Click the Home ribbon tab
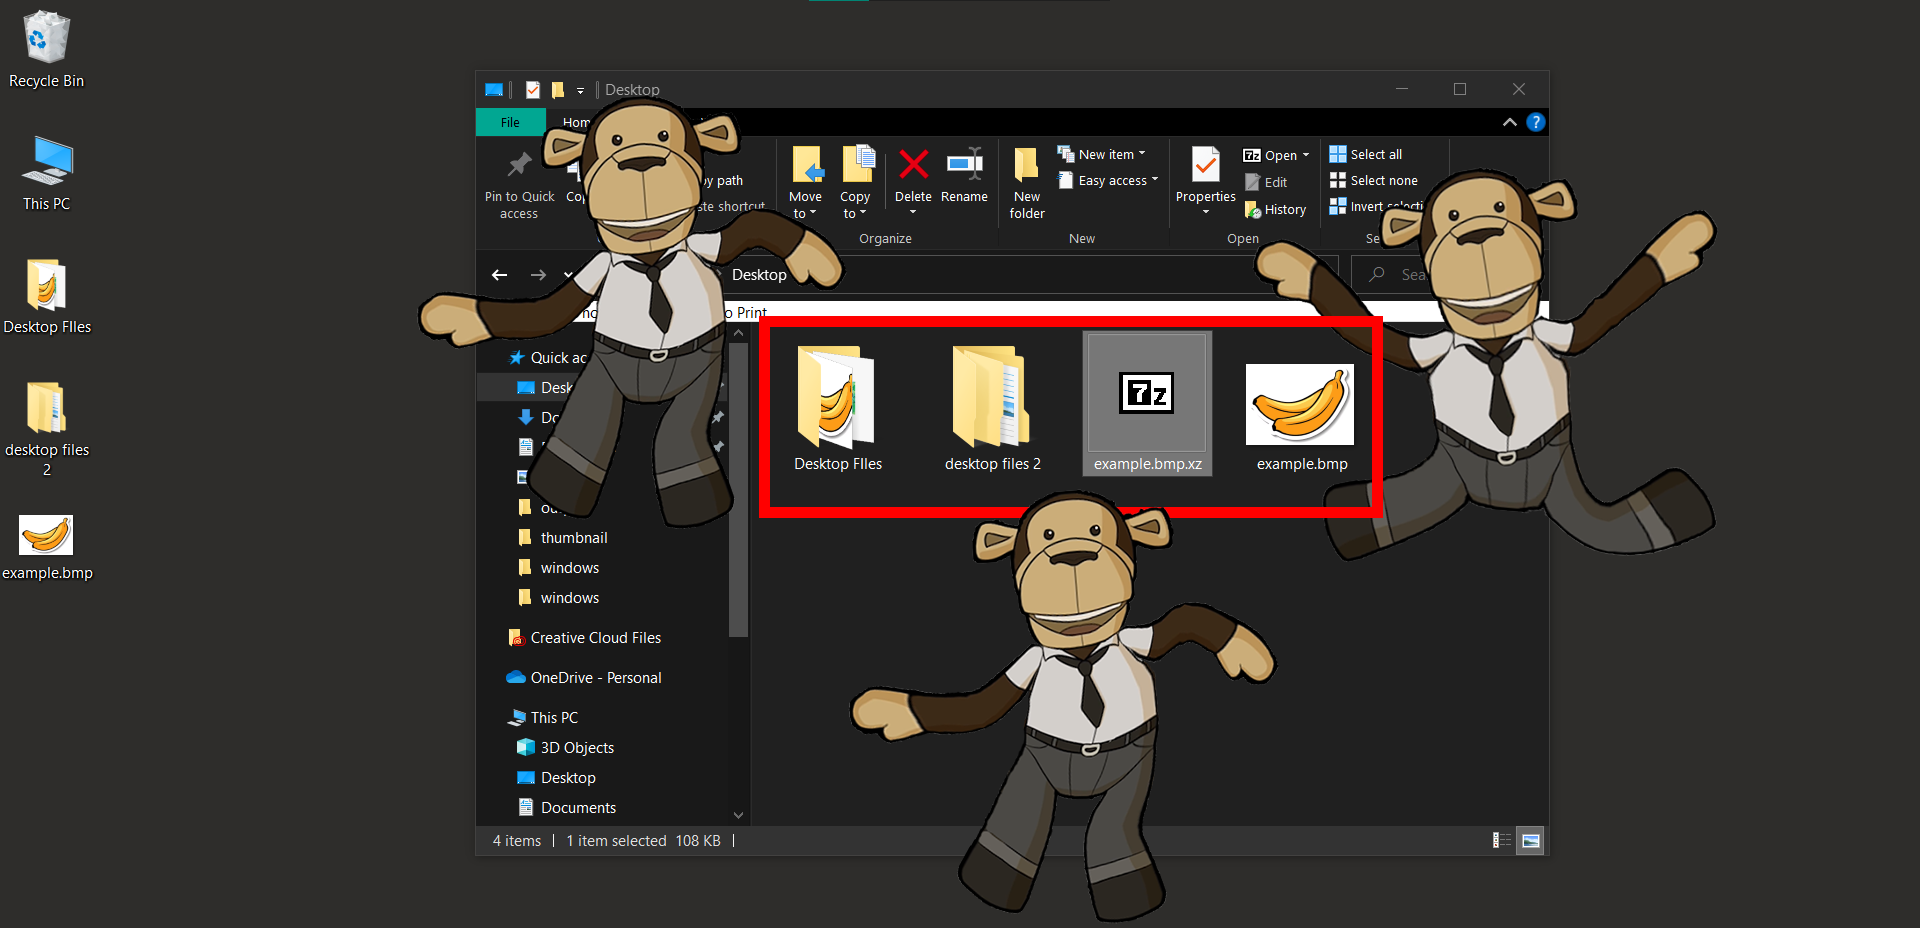 click(575, 121)
